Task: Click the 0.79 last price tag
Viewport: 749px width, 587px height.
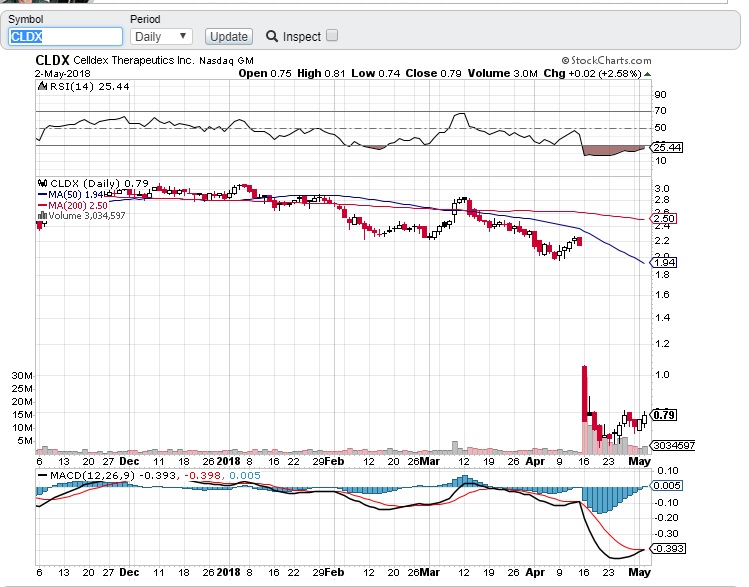Action: tap(664, 415)
